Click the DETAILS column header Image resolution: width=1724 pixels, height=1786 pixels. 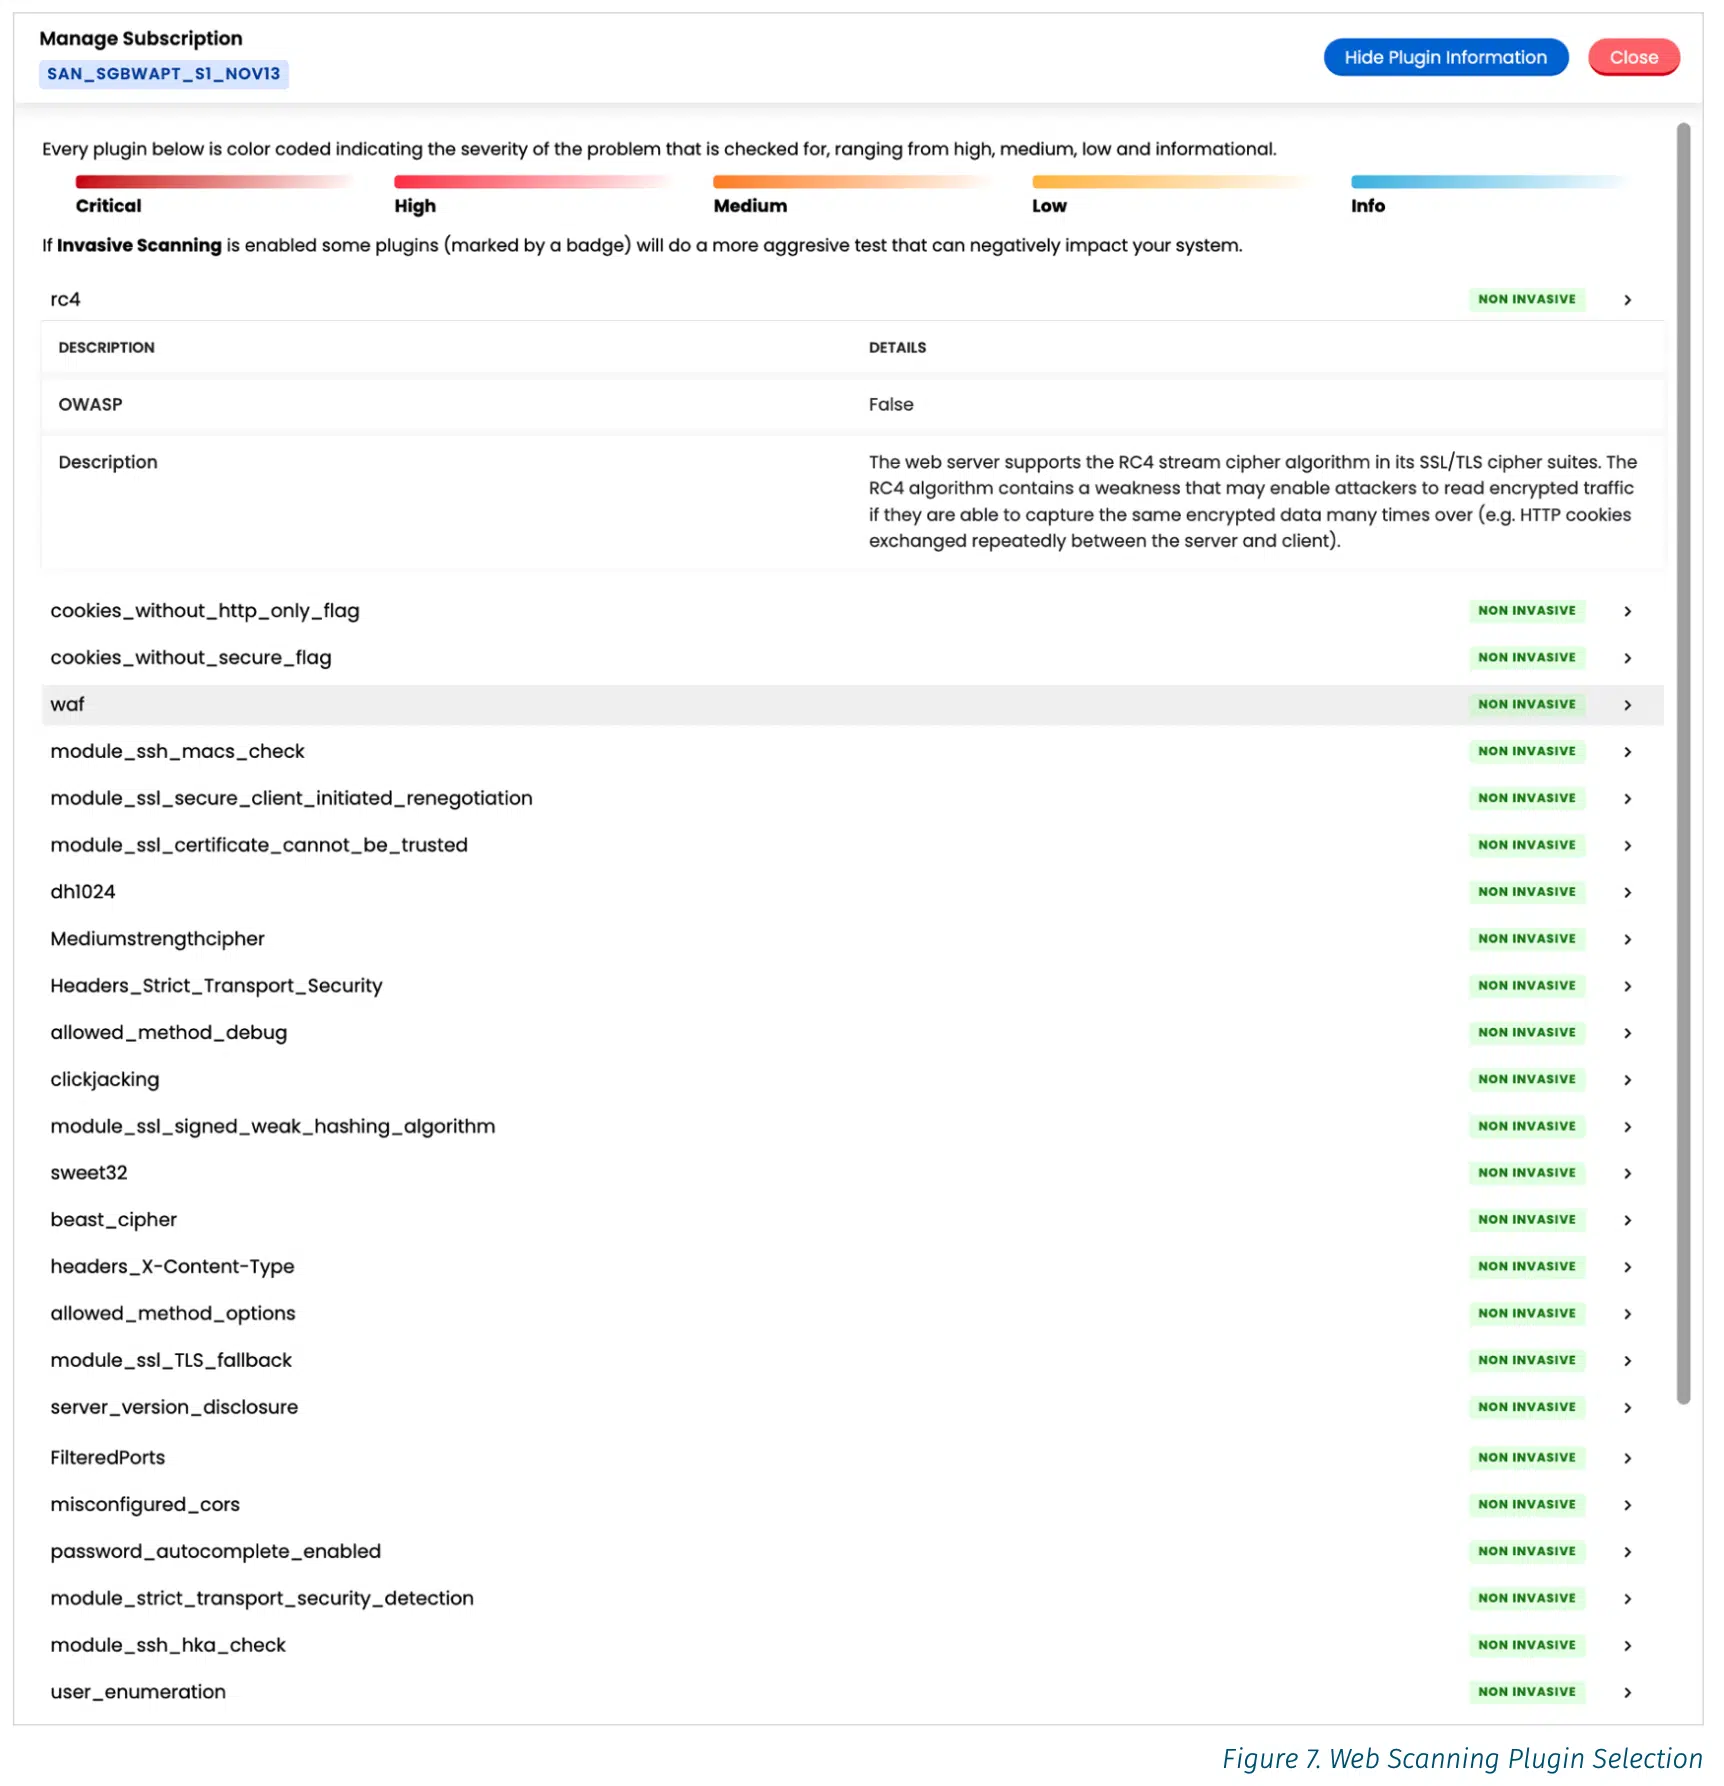[897, 348]
